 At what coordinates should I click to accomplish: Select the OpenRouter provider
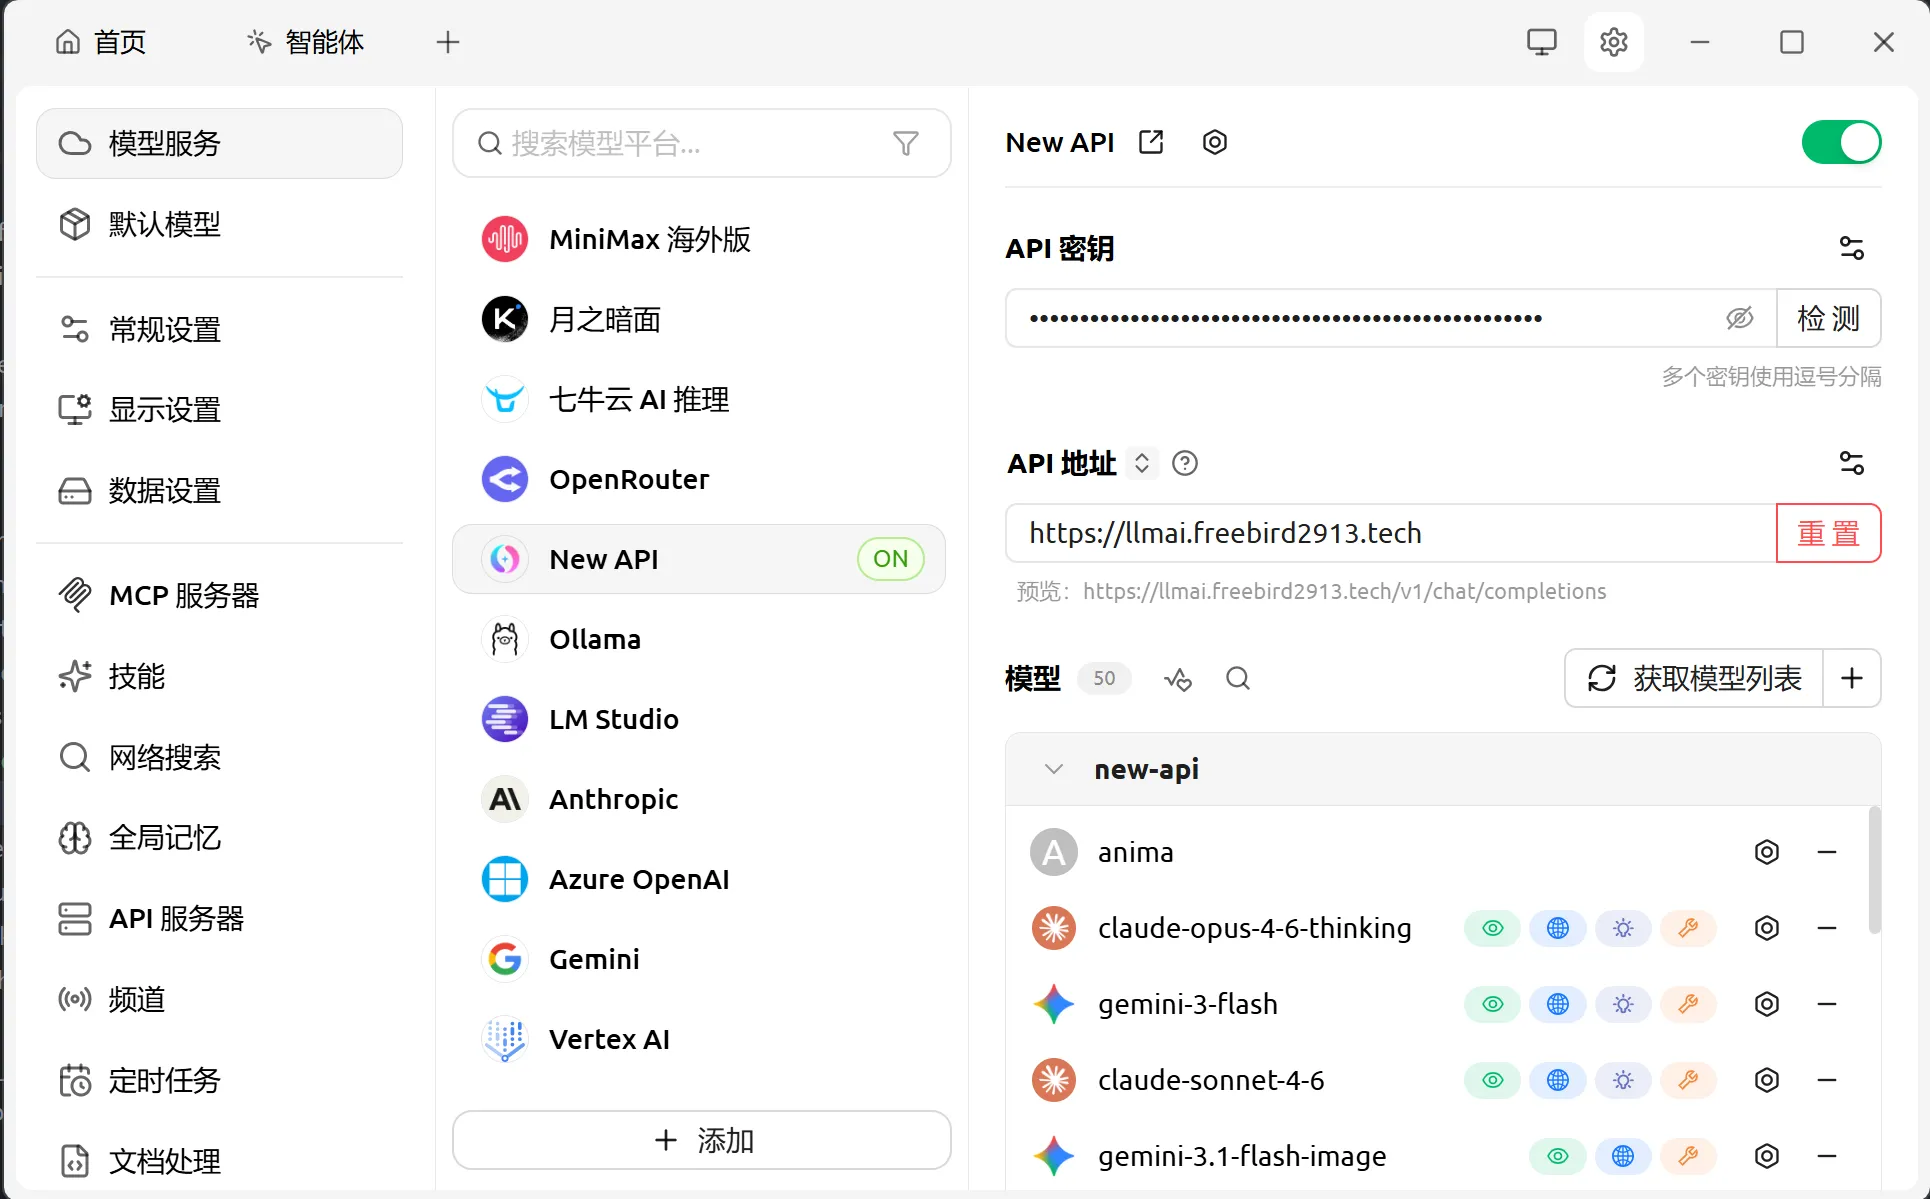pyautogui.click(x=699, y=479)
